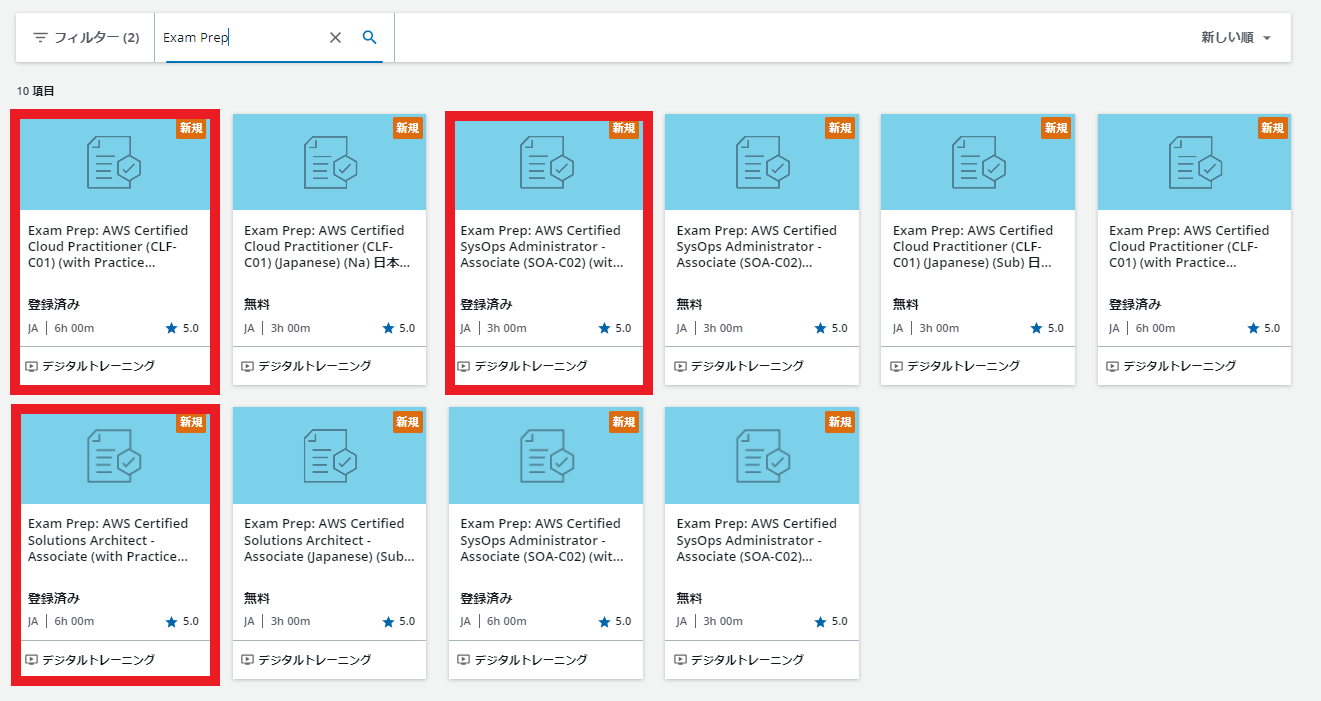
Task: Open Solutions Architect (Japanese) (Sub course thumbnail
Action: click(330, 456)
